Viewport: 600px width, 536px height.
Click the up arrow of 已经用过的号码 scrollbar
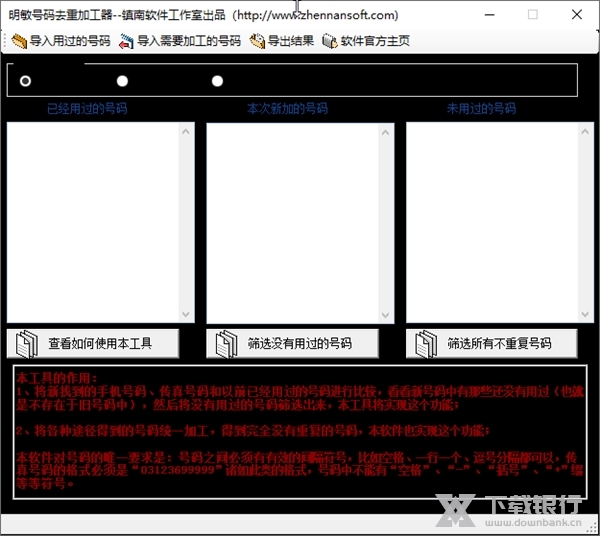[x=186, y=132]
